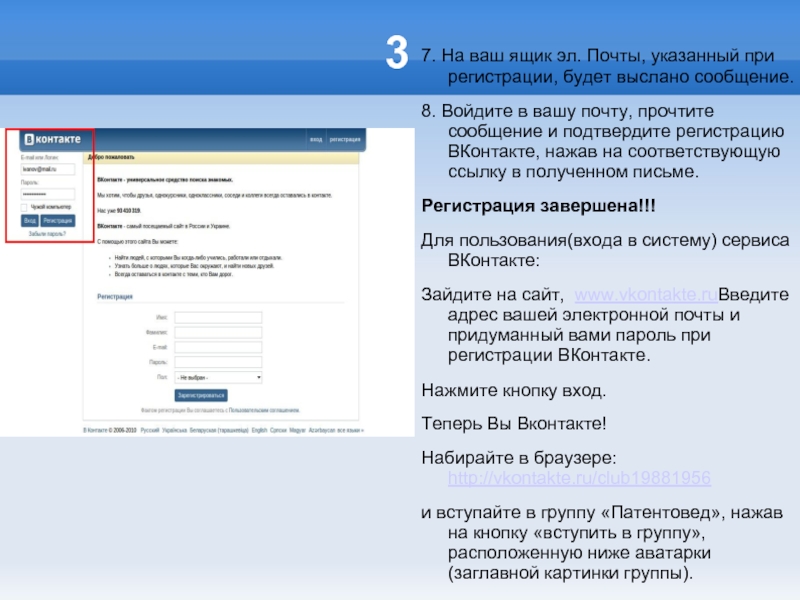Click the "Теперь Вы Вконтакте!" line

514,423
